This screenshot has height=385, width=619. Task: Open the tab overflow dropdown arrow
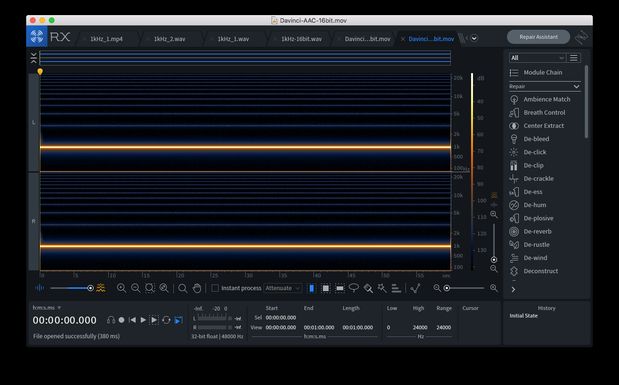click(474, 38)
